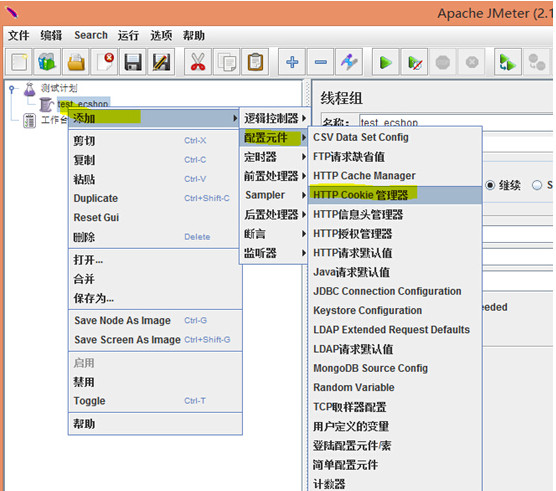Open the 帮助 menu in menu bar
556x491 pixels.
pyautogui.click(x=194, y=35)
